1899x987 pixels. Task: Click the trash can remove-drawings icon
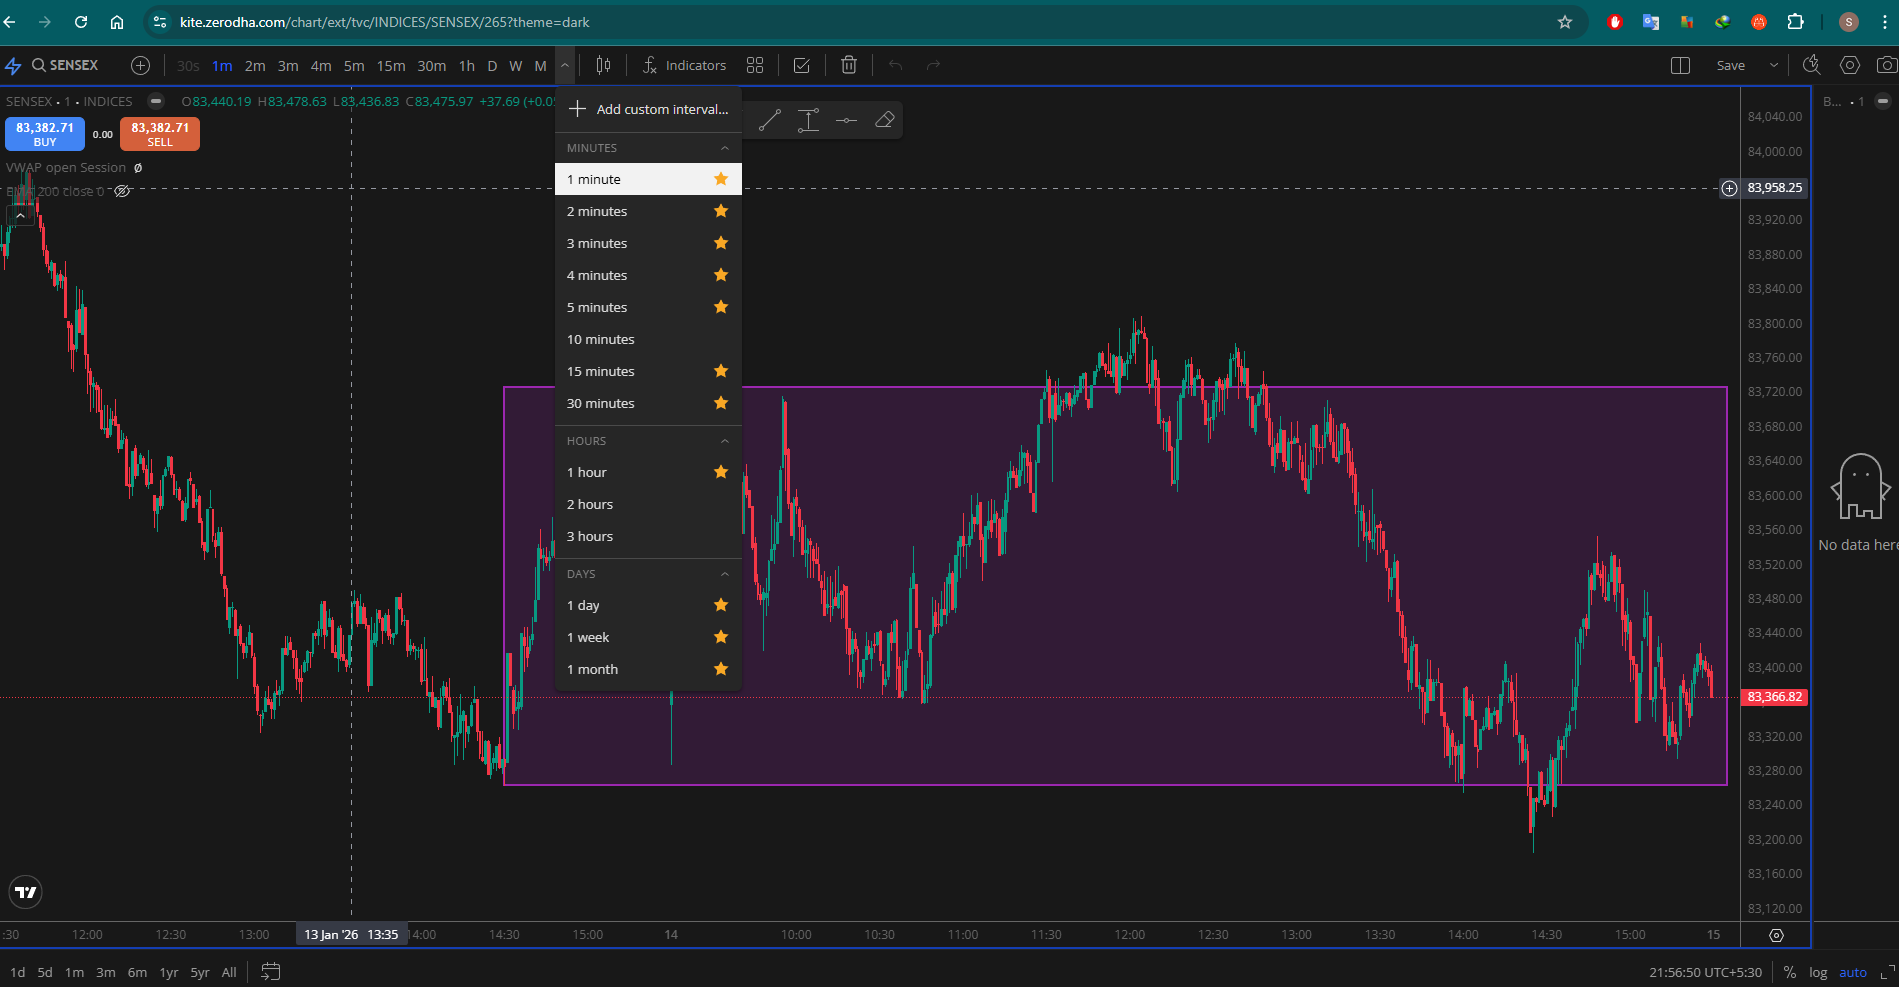pos(849,65)
